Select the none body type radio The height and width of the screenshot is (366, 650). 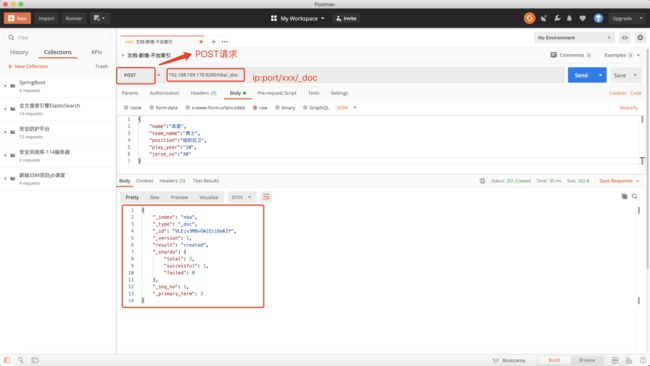[x=126, y=107]
